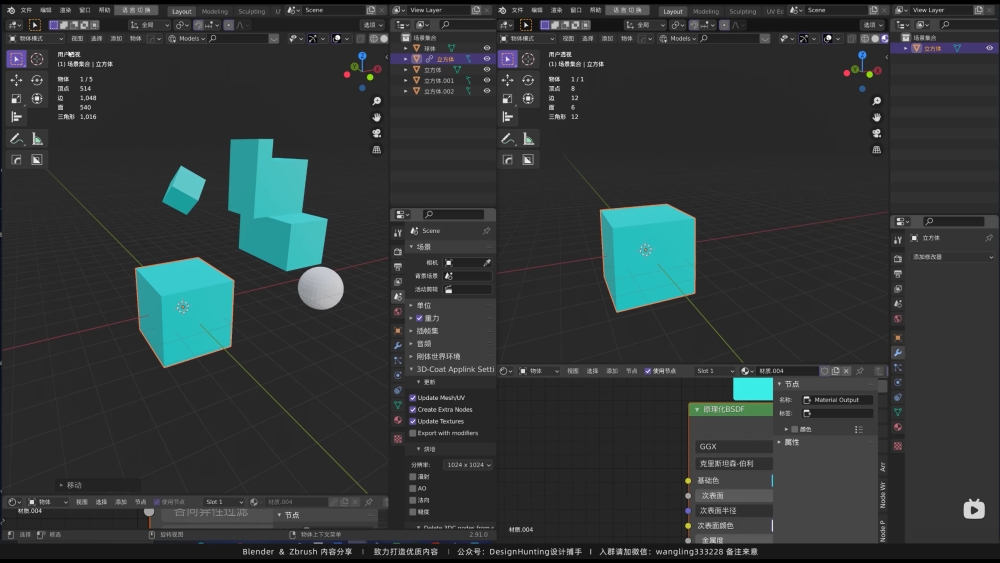Switch to Sculpting workspace tab in right window

coord(742,11)
